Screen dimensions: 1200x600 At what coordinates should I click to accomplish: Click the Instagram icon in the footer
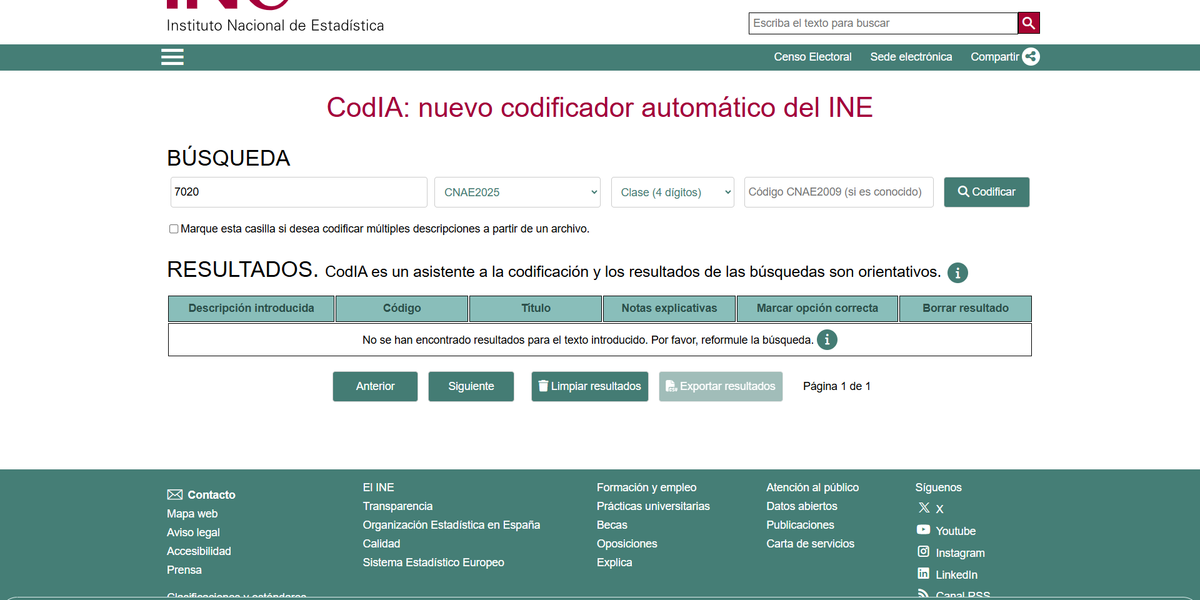coord(924,552)
